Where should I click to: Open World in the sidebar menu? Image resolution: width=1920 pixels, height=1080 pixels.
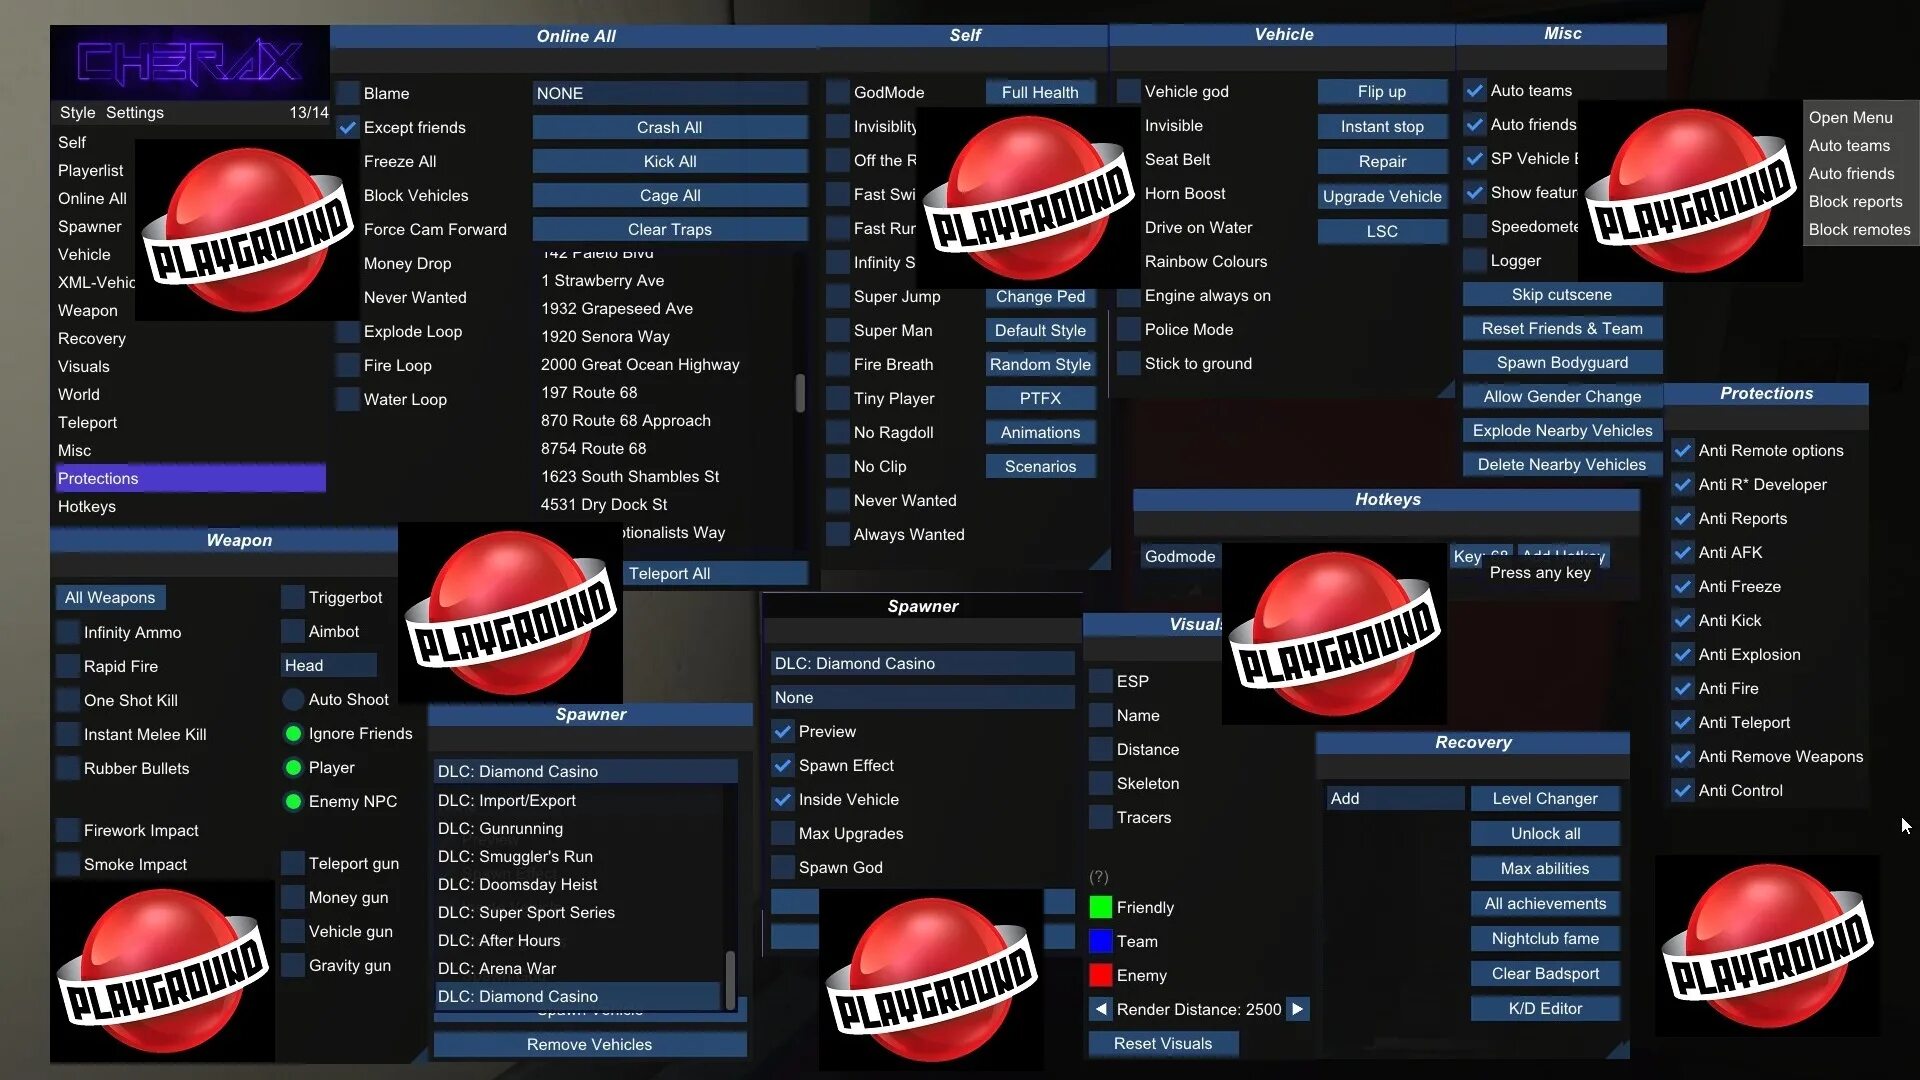[x=78, y=394]
